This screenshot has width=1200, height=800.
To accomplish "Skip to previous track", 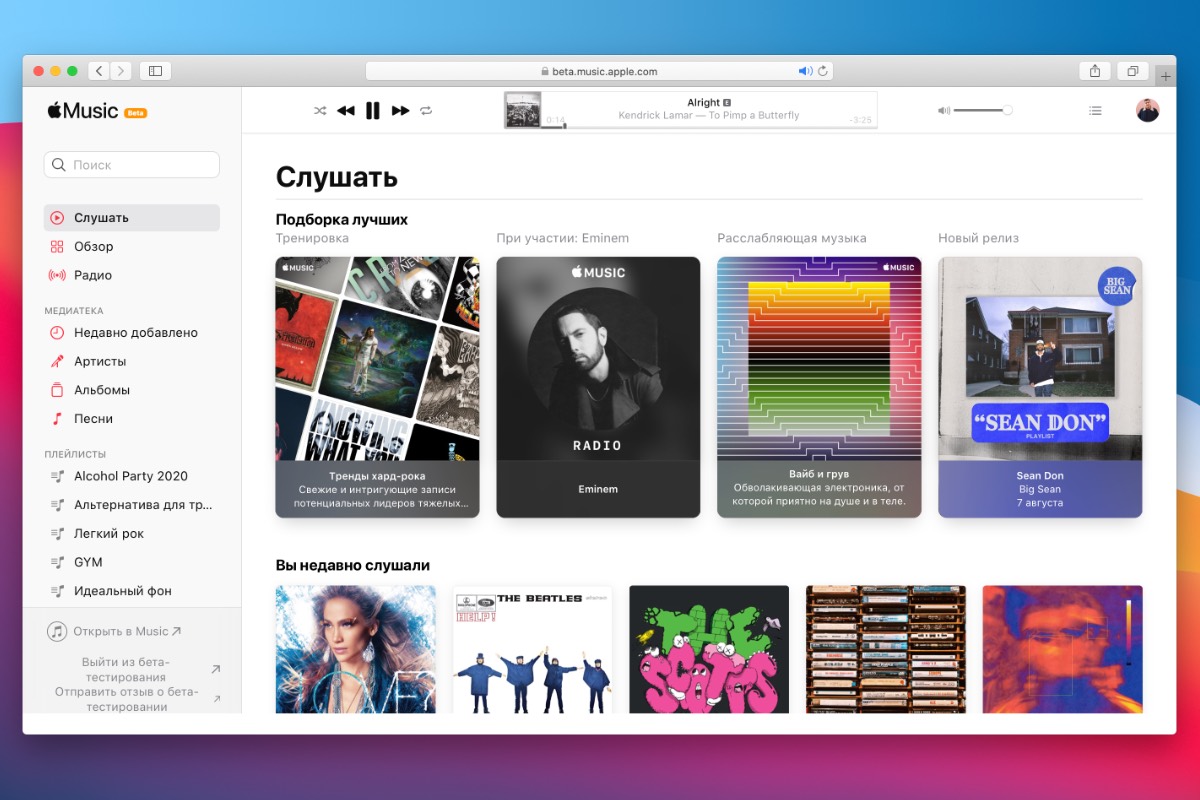I will click(346, 111).
